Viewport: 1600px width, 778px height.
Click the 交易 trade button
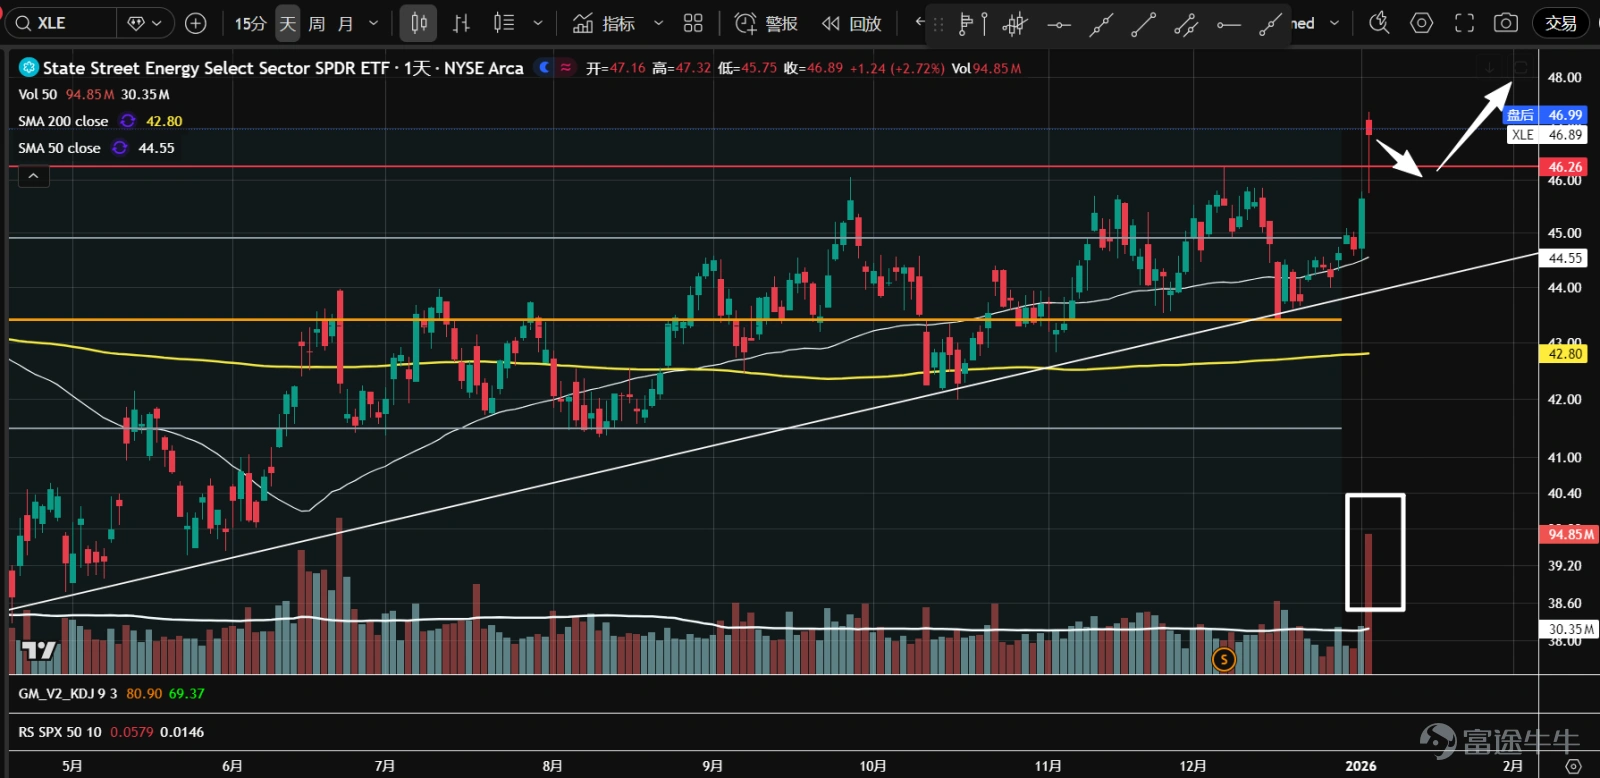[1561, 23]
